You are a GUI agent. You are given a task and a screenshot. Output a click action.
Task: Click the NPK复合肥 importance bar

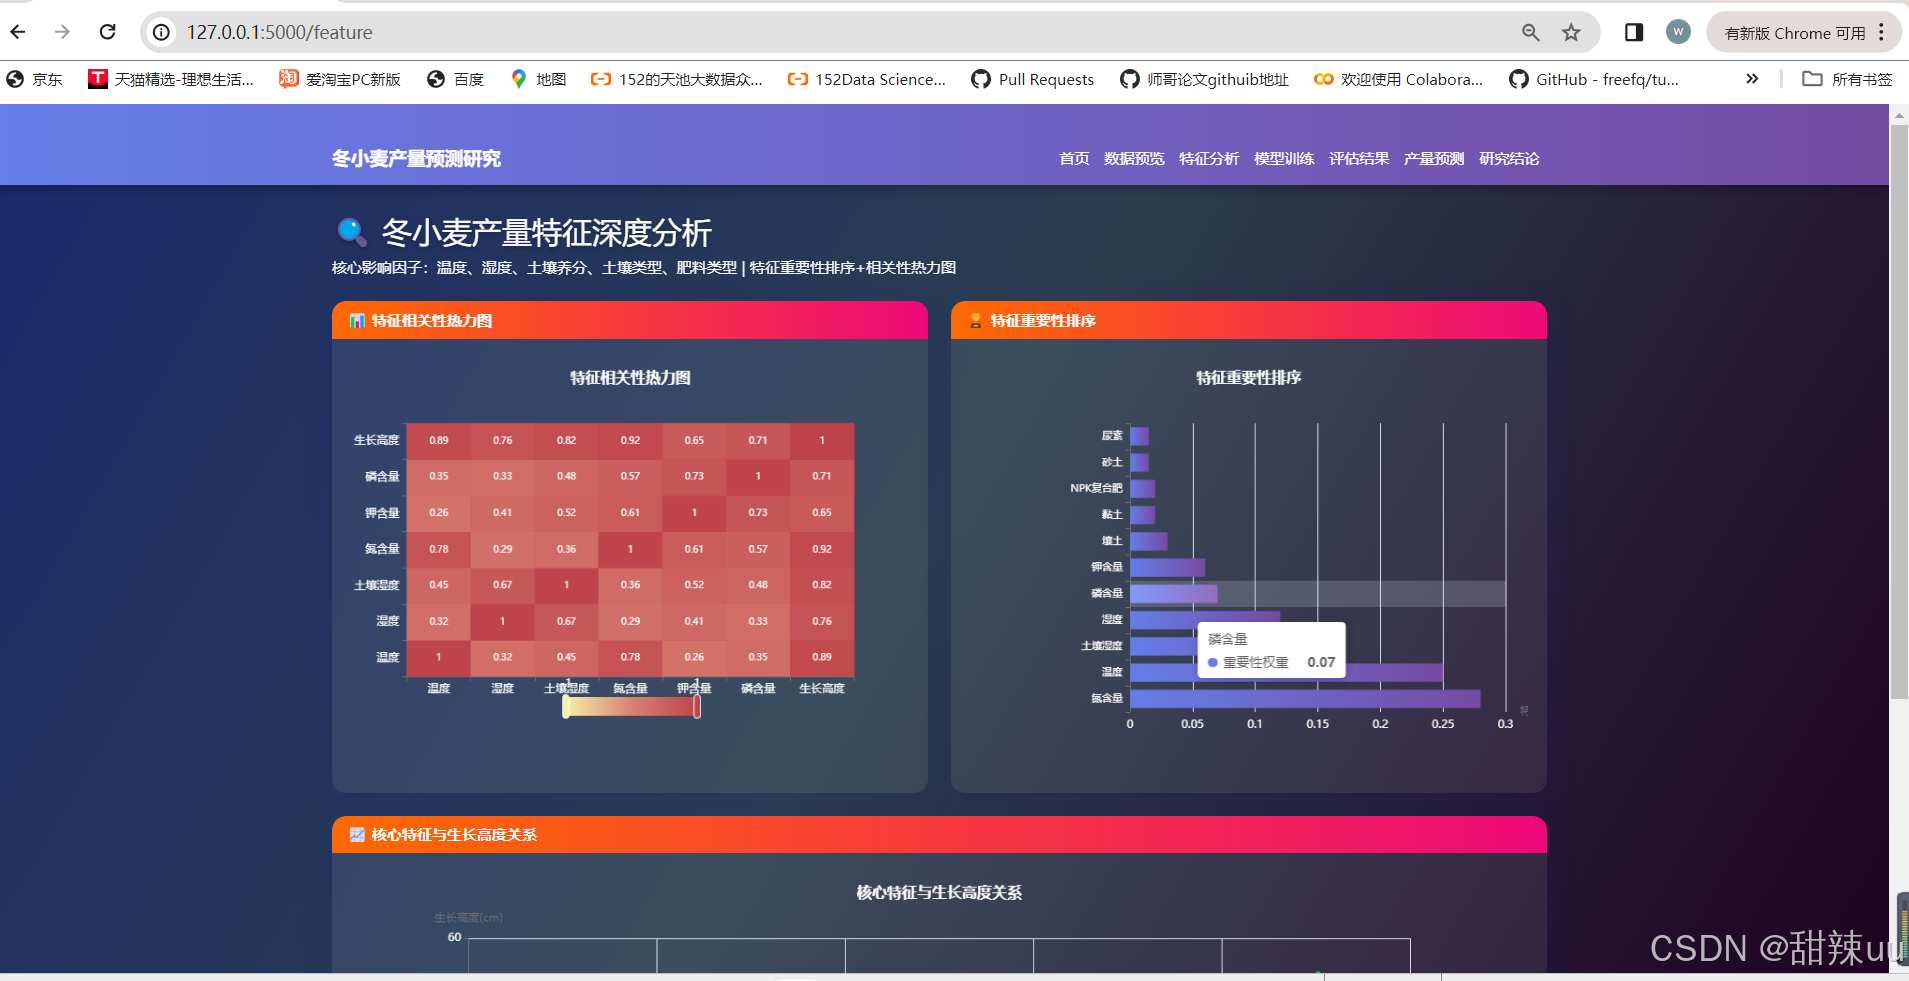[x=1142, y=488]
